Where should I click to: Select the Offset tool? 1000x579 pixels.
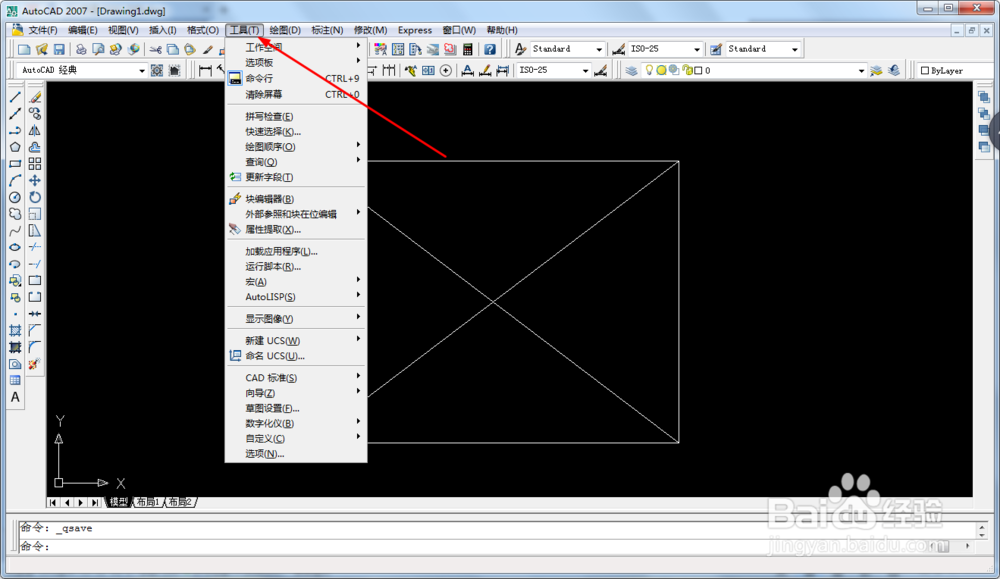pyautogui.click(x=35, y=147)
